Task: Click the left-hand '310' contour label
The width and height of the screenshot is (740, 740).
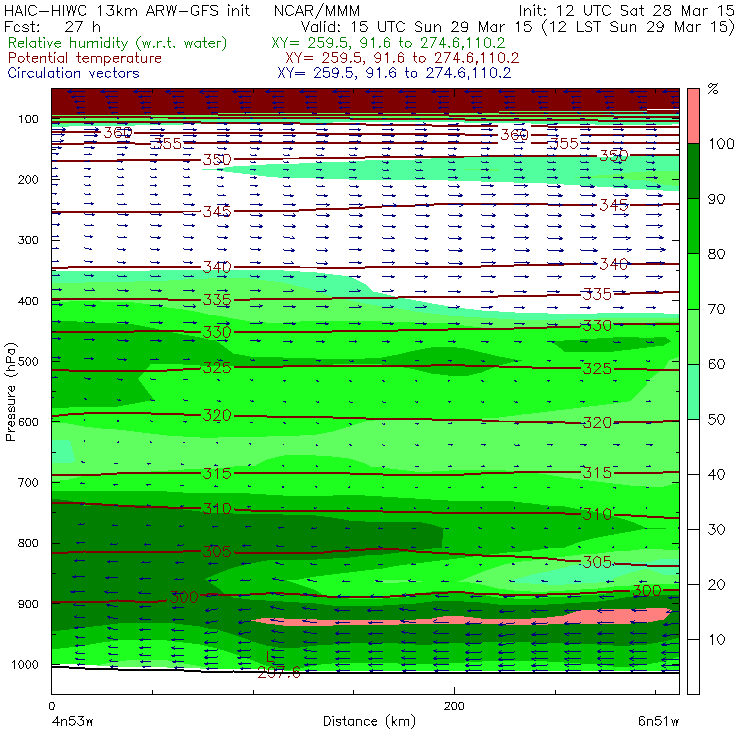Action: point(217,509)
